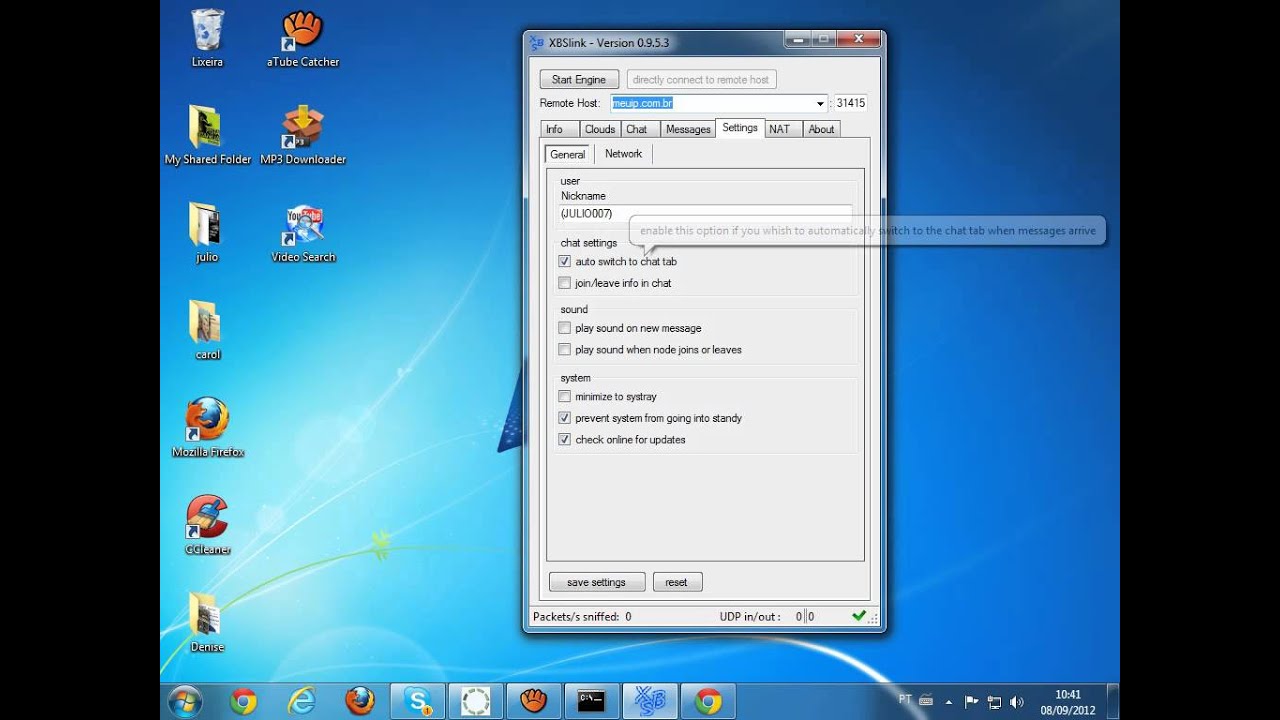Click the reset button
This screenshot has height=720, width=1280.
[677, 582]
